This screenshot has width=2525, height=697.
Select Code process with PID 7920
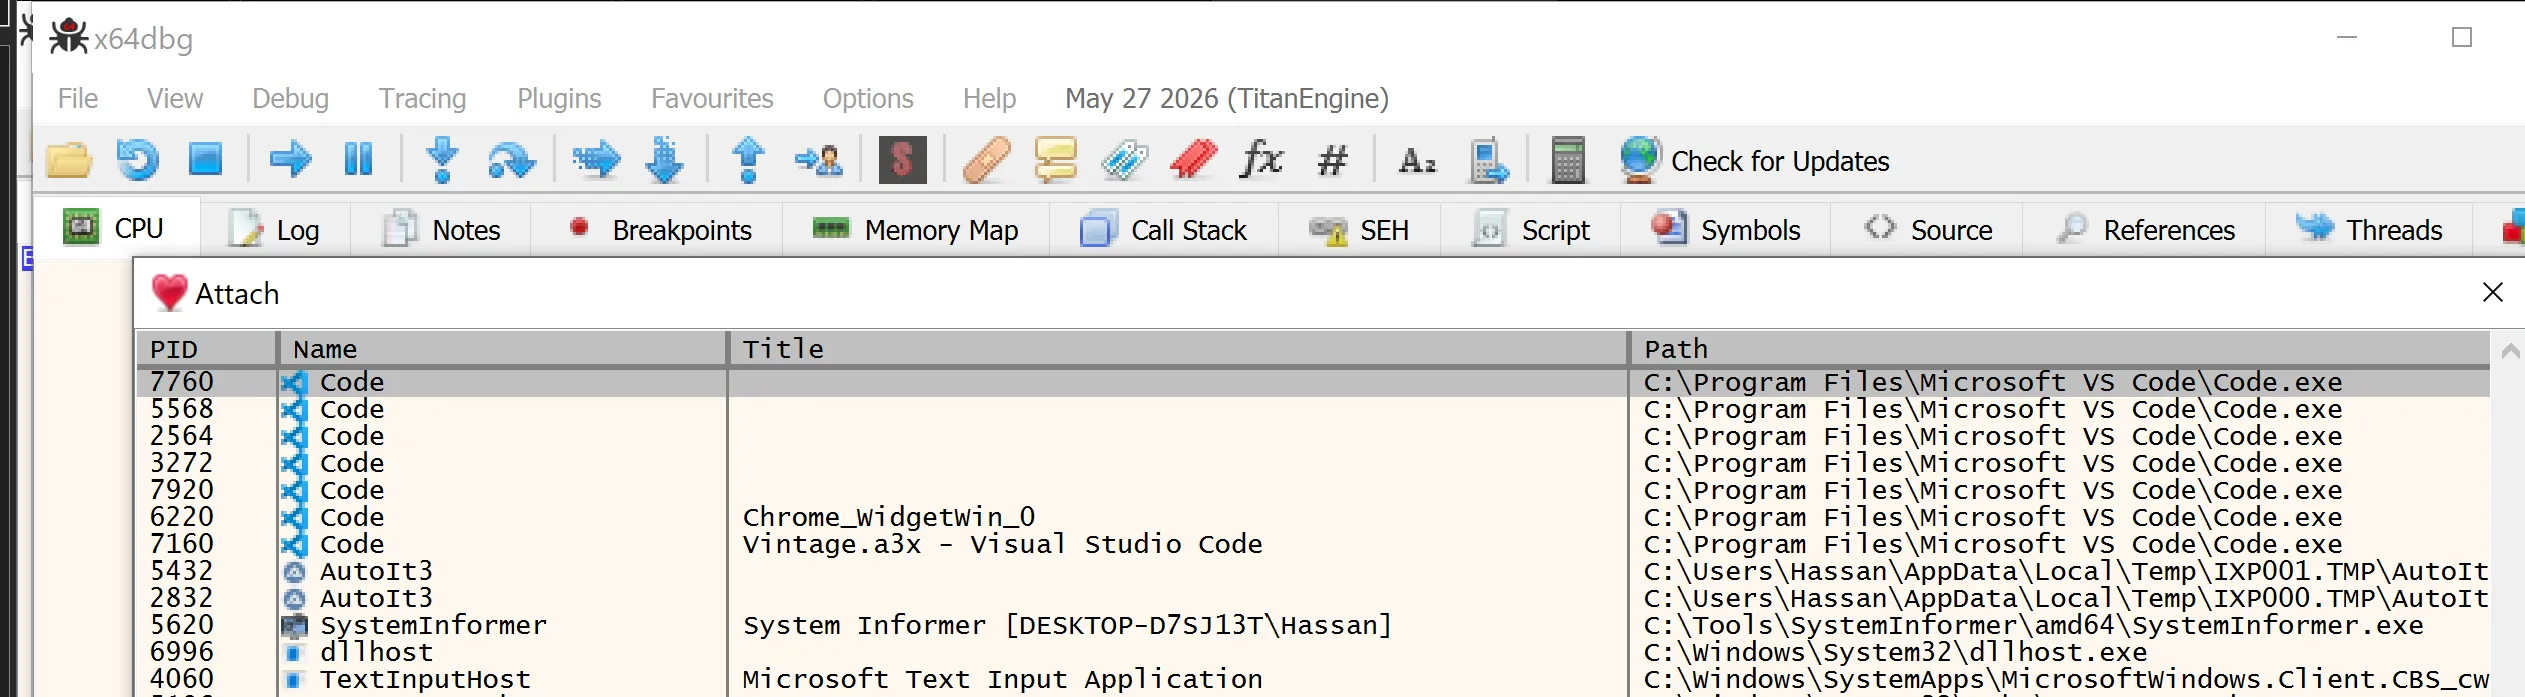tap(1313, 490)
